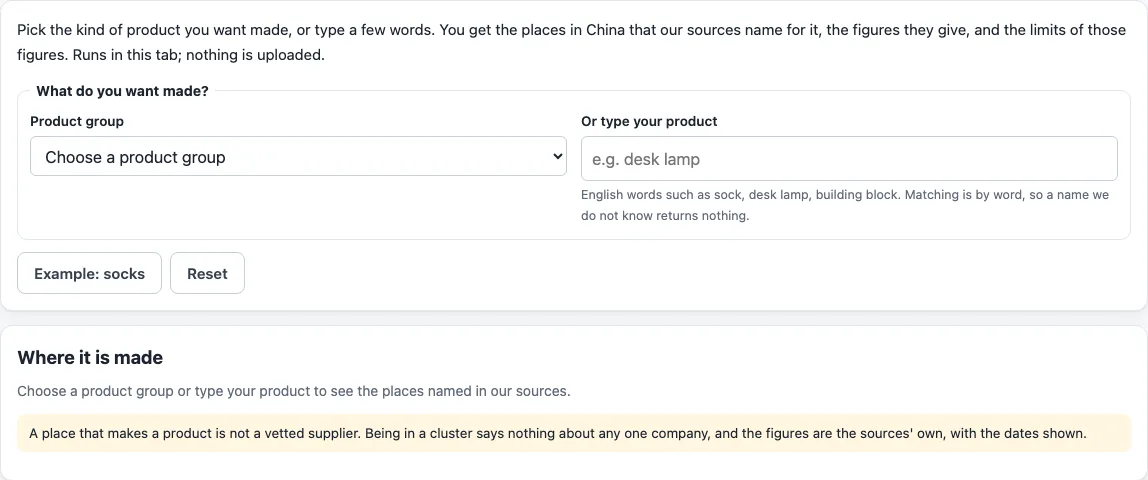
Task: Click the Reset button
Action: click(x=207, y=274)
